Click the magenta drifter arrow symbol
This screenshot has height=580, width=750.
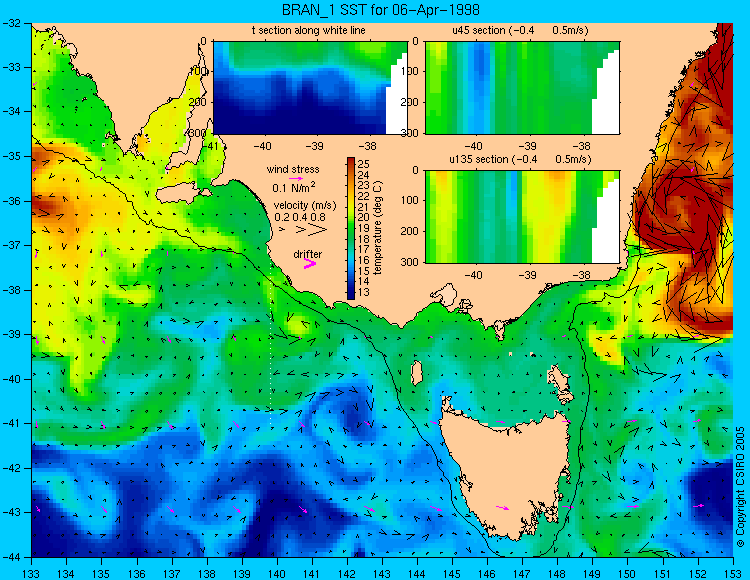point(310,263)
